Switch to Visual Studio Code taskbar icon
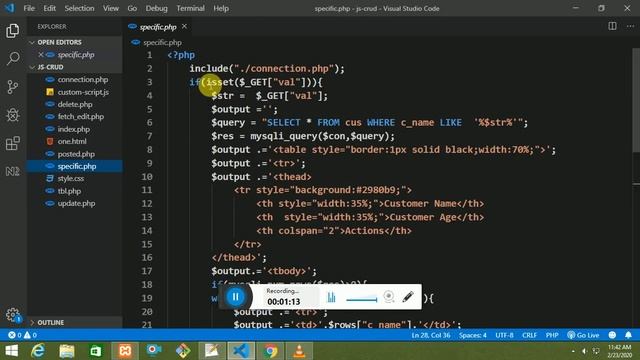Screen dimensions: 640x360 pos(241,351)
